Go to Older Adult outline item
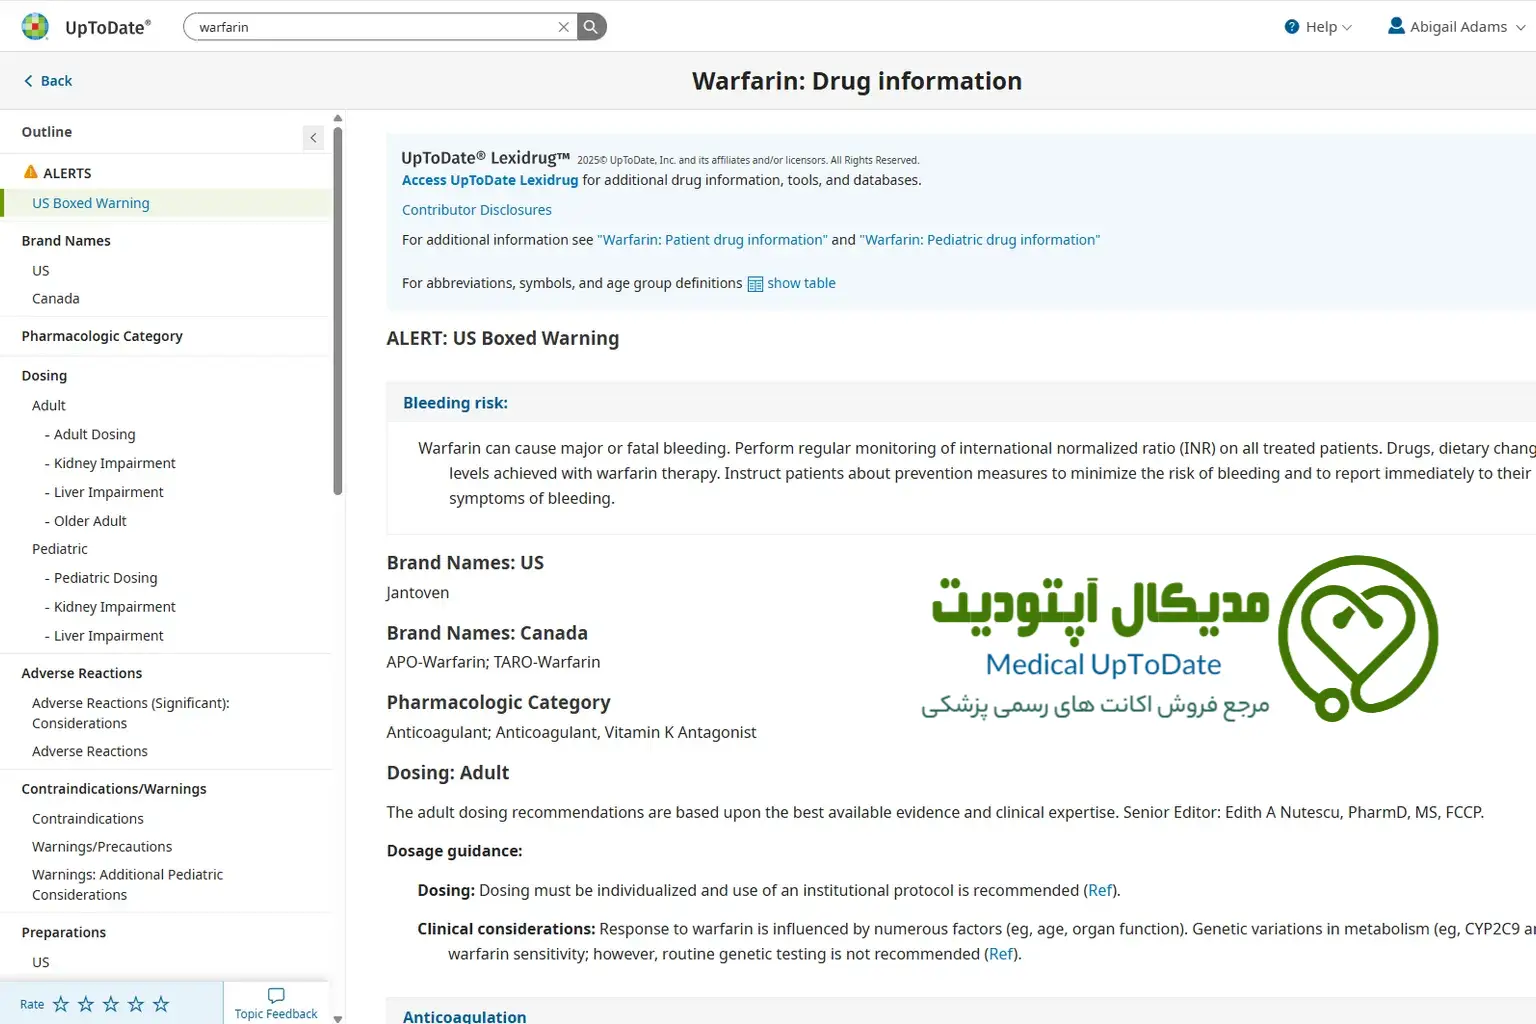 pos(90,521)
